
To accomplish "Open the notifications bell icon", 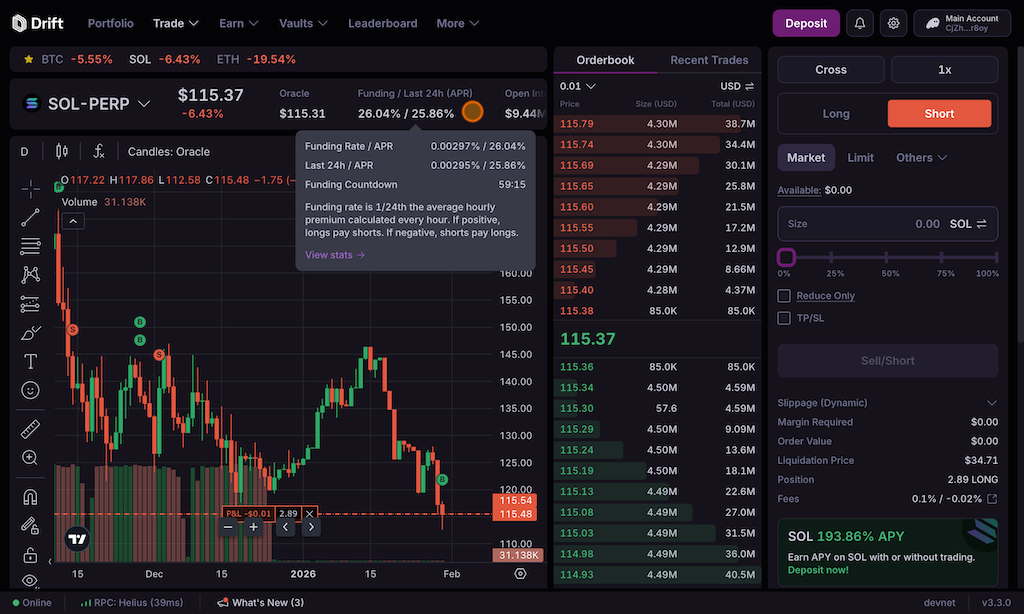I will pos(859,23).
